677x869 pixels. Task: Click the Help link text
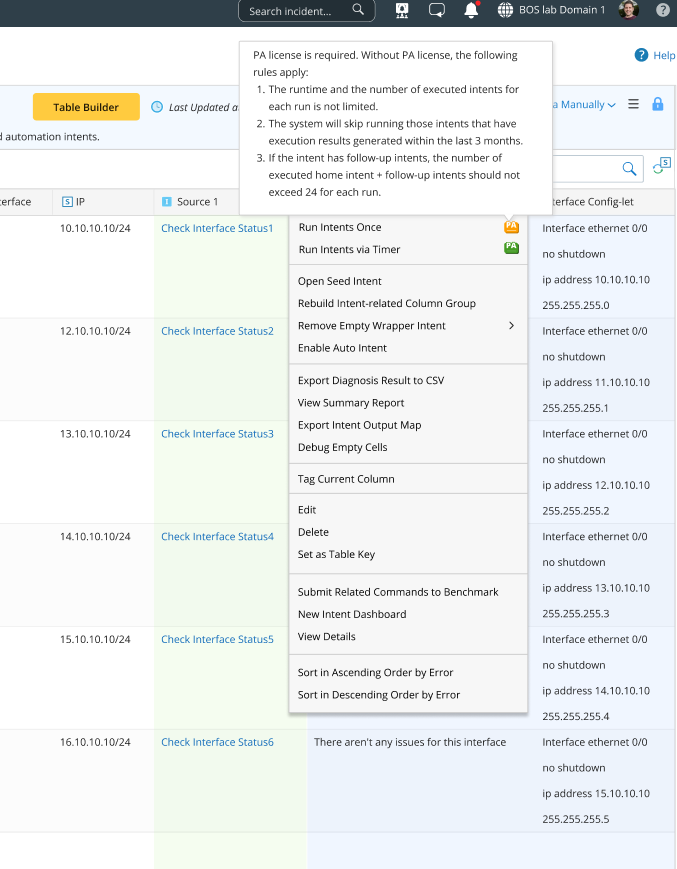click(x=664, y=55)
